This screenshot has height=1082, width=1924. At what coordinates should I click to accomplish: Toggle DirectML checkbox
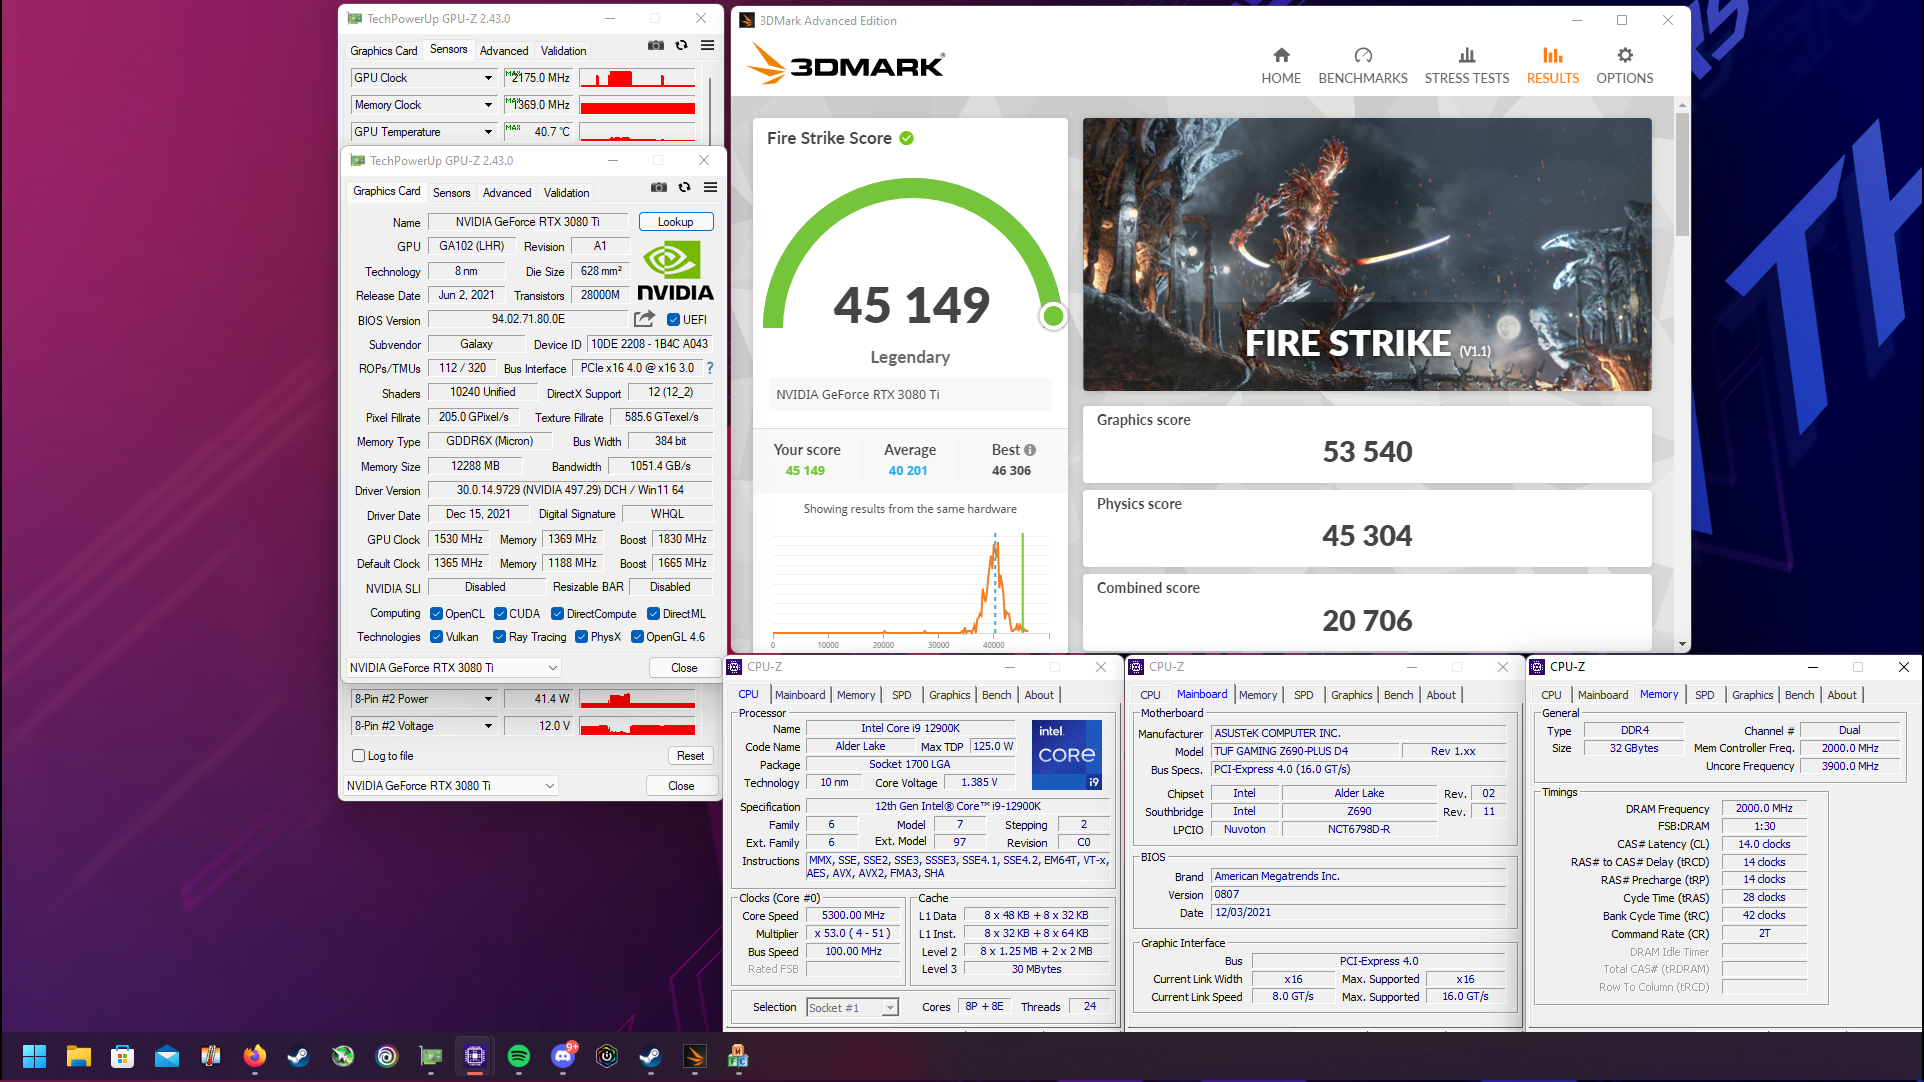tap(653, 614)
